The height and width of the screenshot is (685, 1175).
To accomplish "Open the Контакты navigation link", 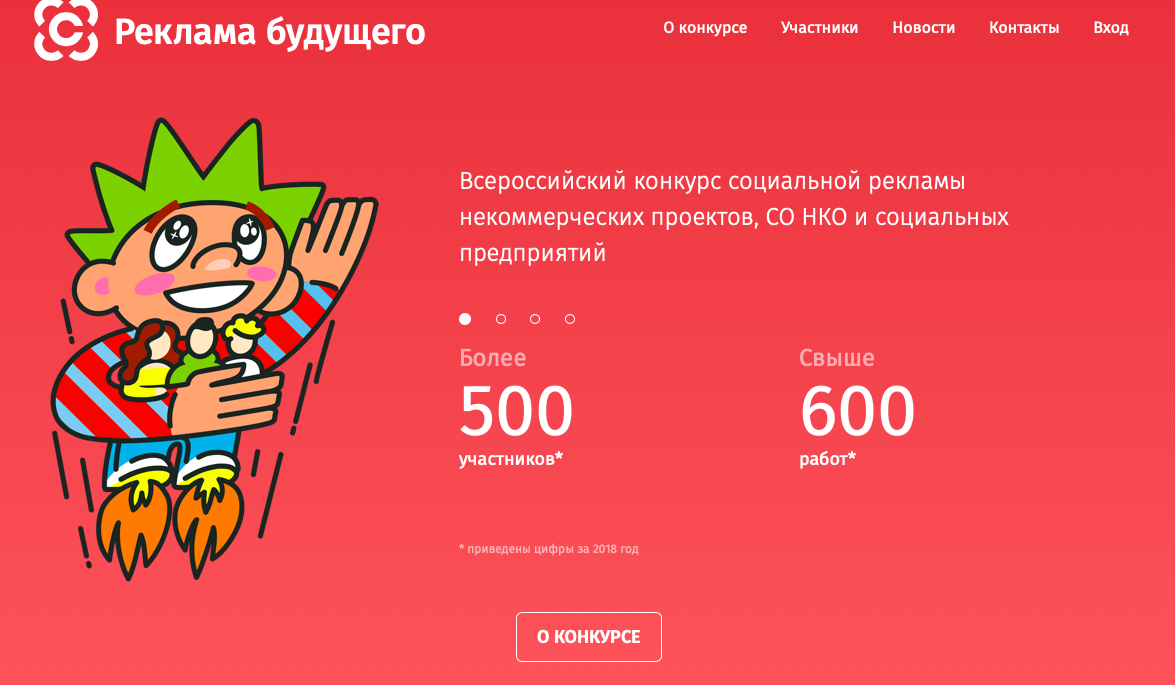I will pyautogui.click(x=1024, y=28).
